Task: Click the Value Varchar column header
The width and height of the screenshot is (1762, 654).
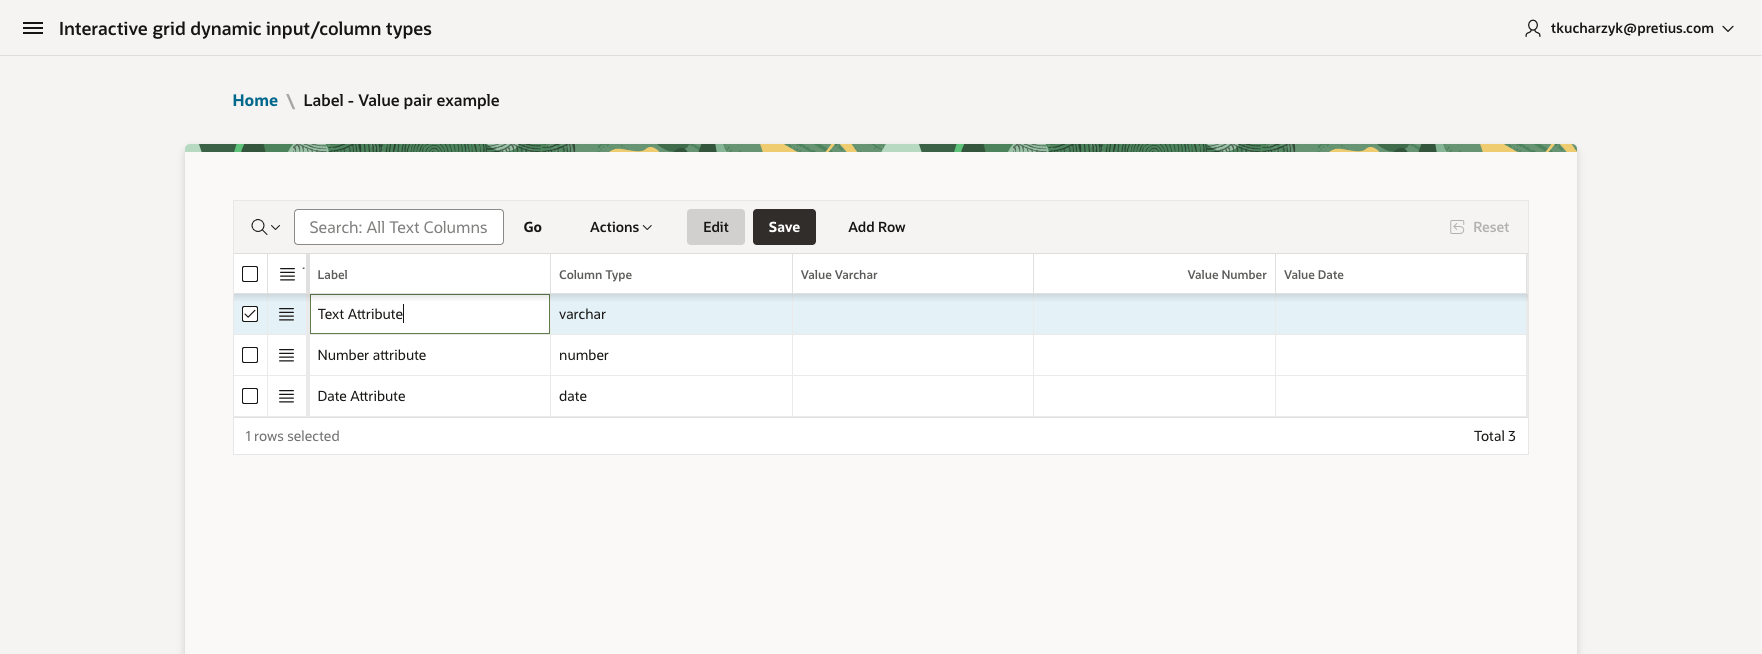Action: pyautogui.click(x=839, y=275)
